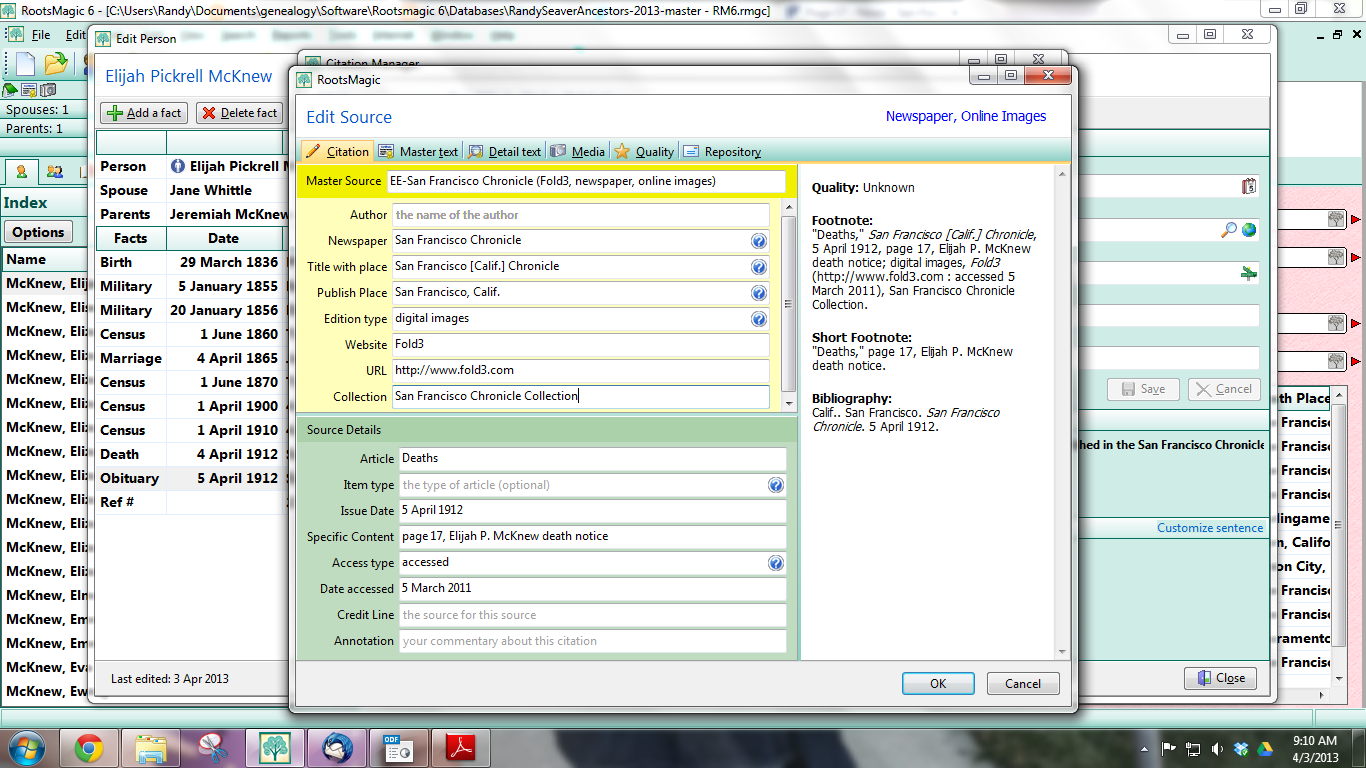Click the Credit Line field
The image size is (1366, 768).
(x=592, y=615)
